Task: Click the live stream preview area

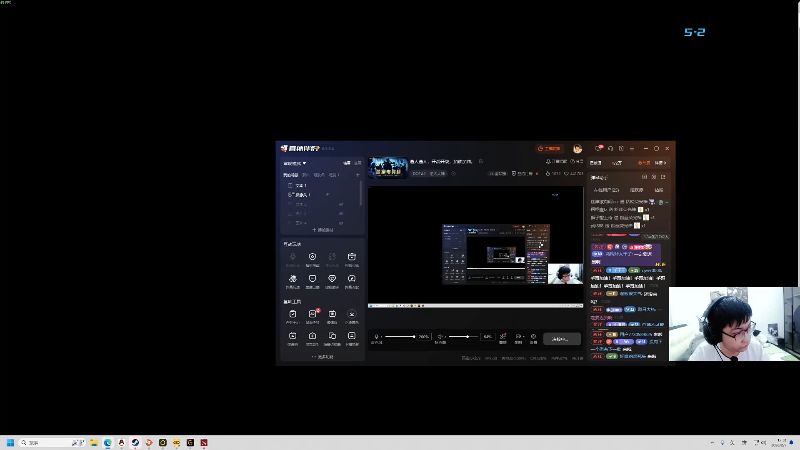Action: 476,247
